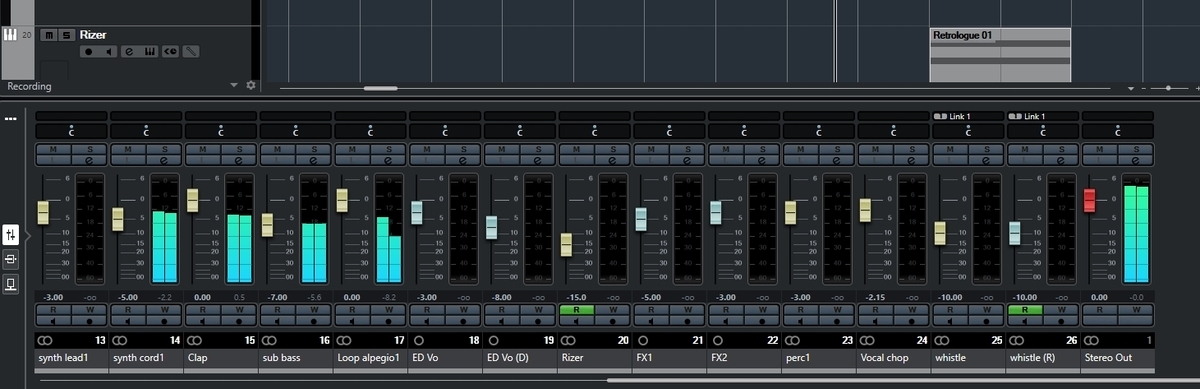
Task: Show the faders section via the left mixer icon
Action: coord(11,235)
